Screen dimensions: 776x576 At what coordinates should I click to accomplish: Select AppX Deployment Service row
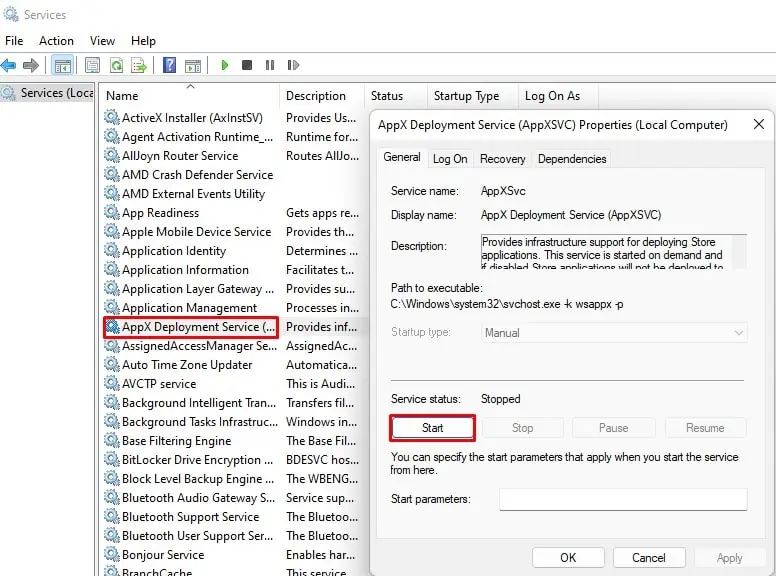tap(191, 327)
